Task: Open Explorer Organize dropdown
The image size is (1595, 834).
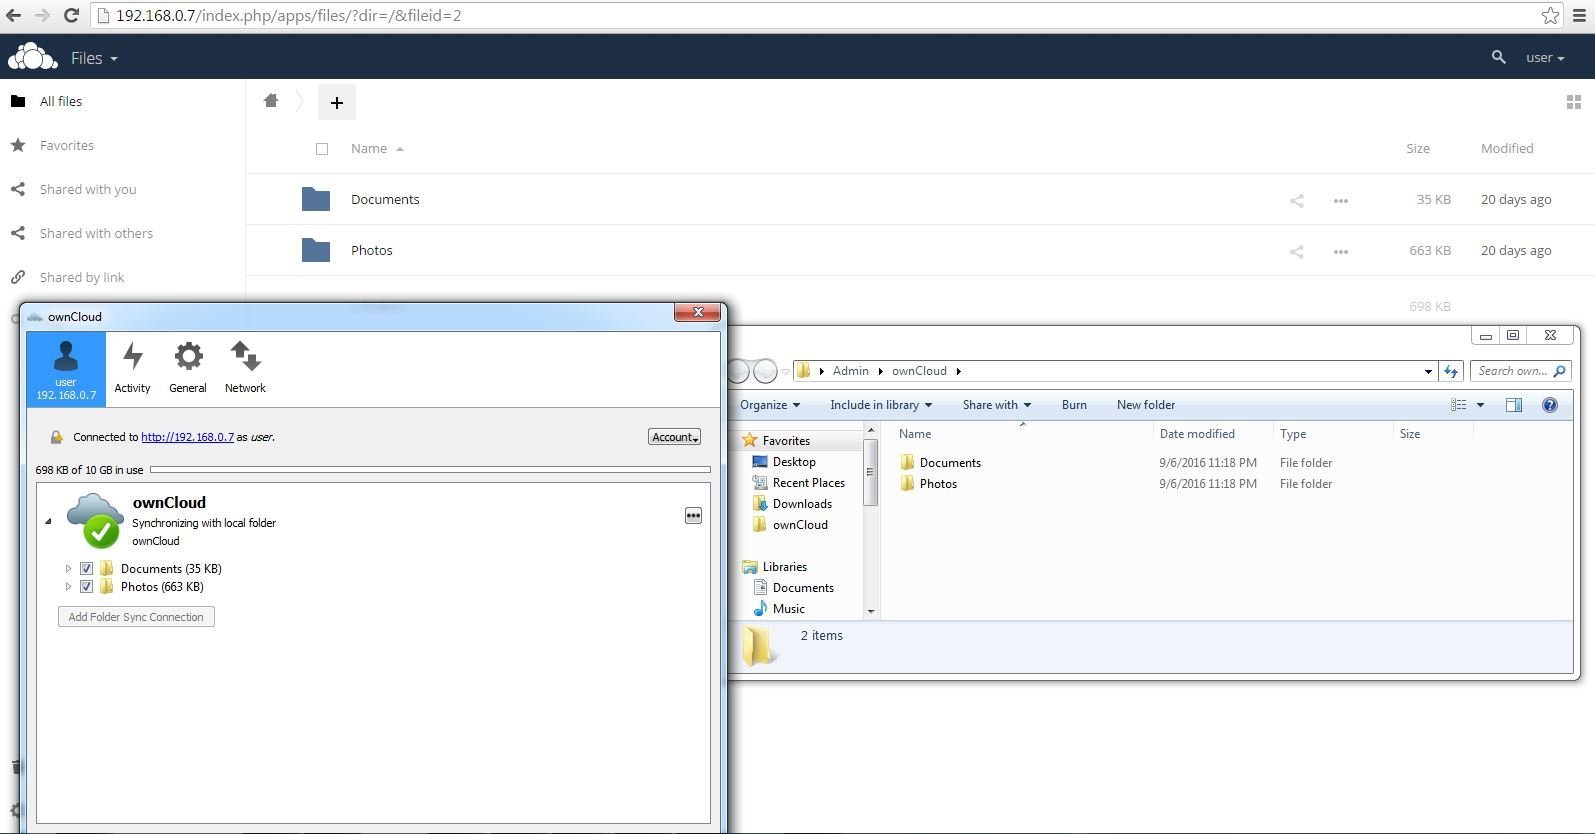Action: pyautogui.click(x=770, y=405)
